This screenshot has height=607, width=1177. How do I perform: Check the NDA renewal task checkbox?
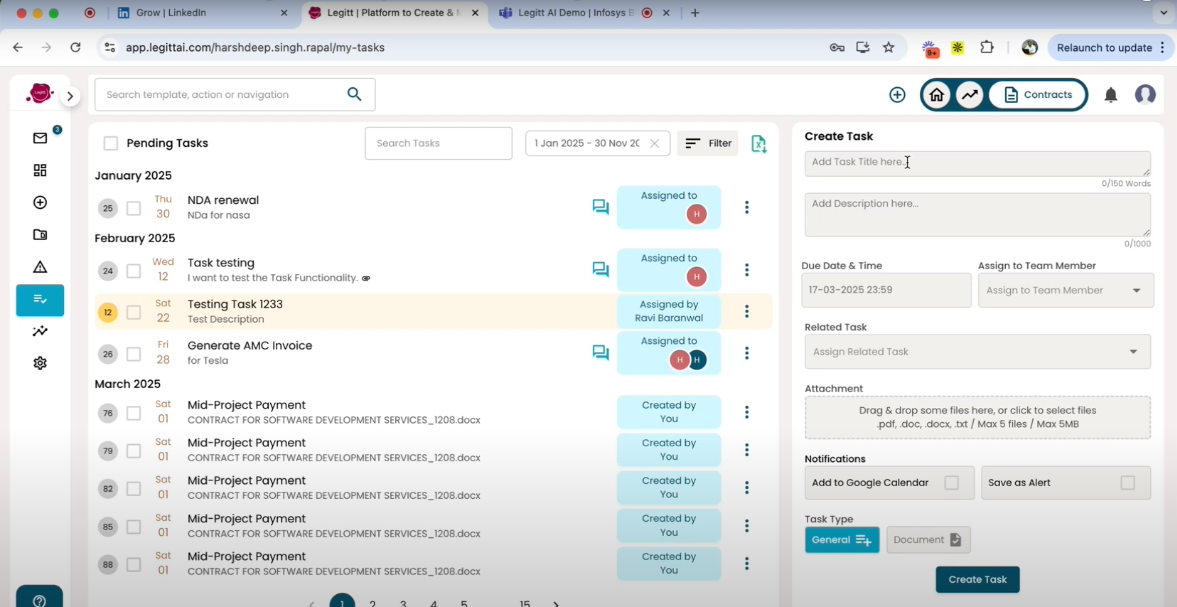[134, 209]
